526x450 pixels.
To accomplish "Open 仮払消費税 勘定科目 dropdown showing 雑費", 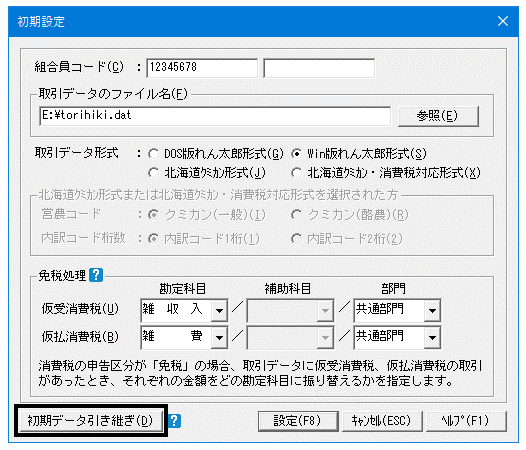I will pos(219,337).
